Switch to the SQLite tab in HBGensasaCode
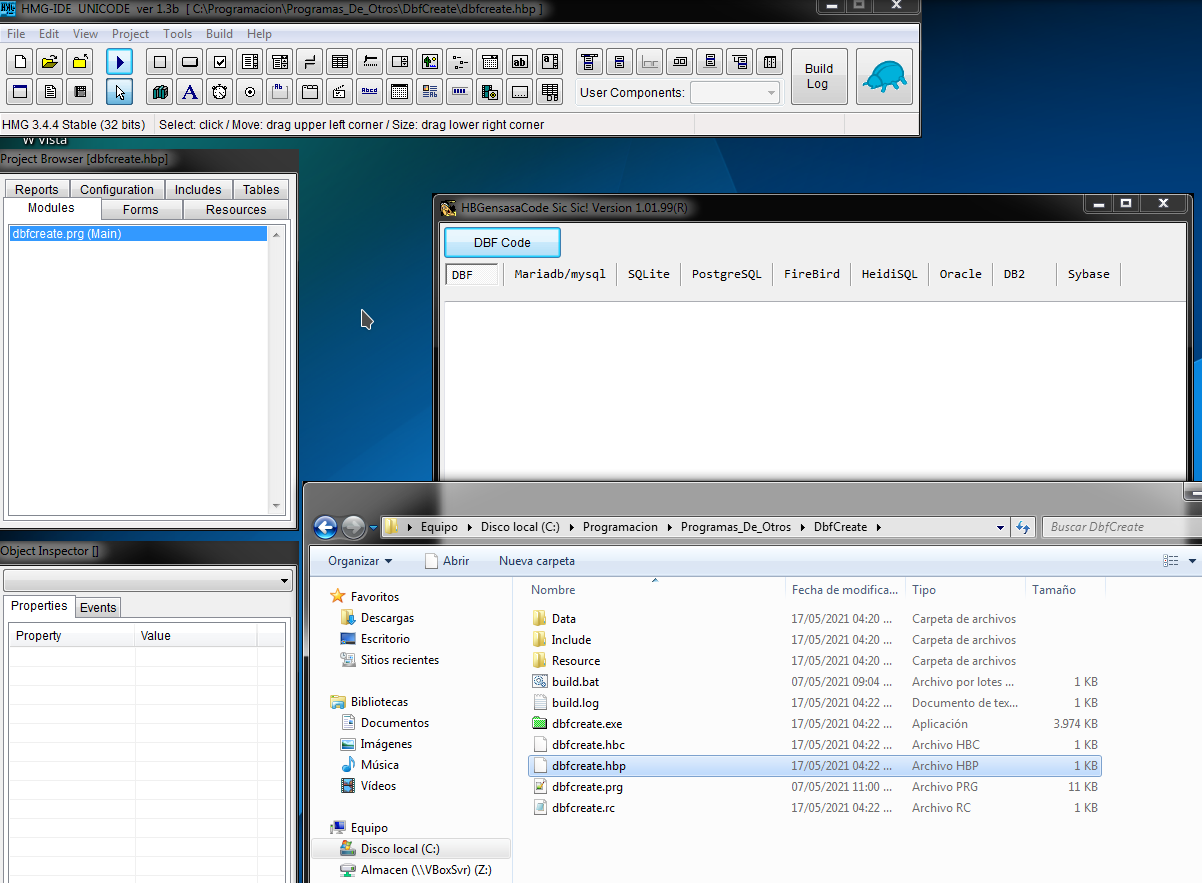This screenshot has width=1202, height=883. [x=648, y=273]
